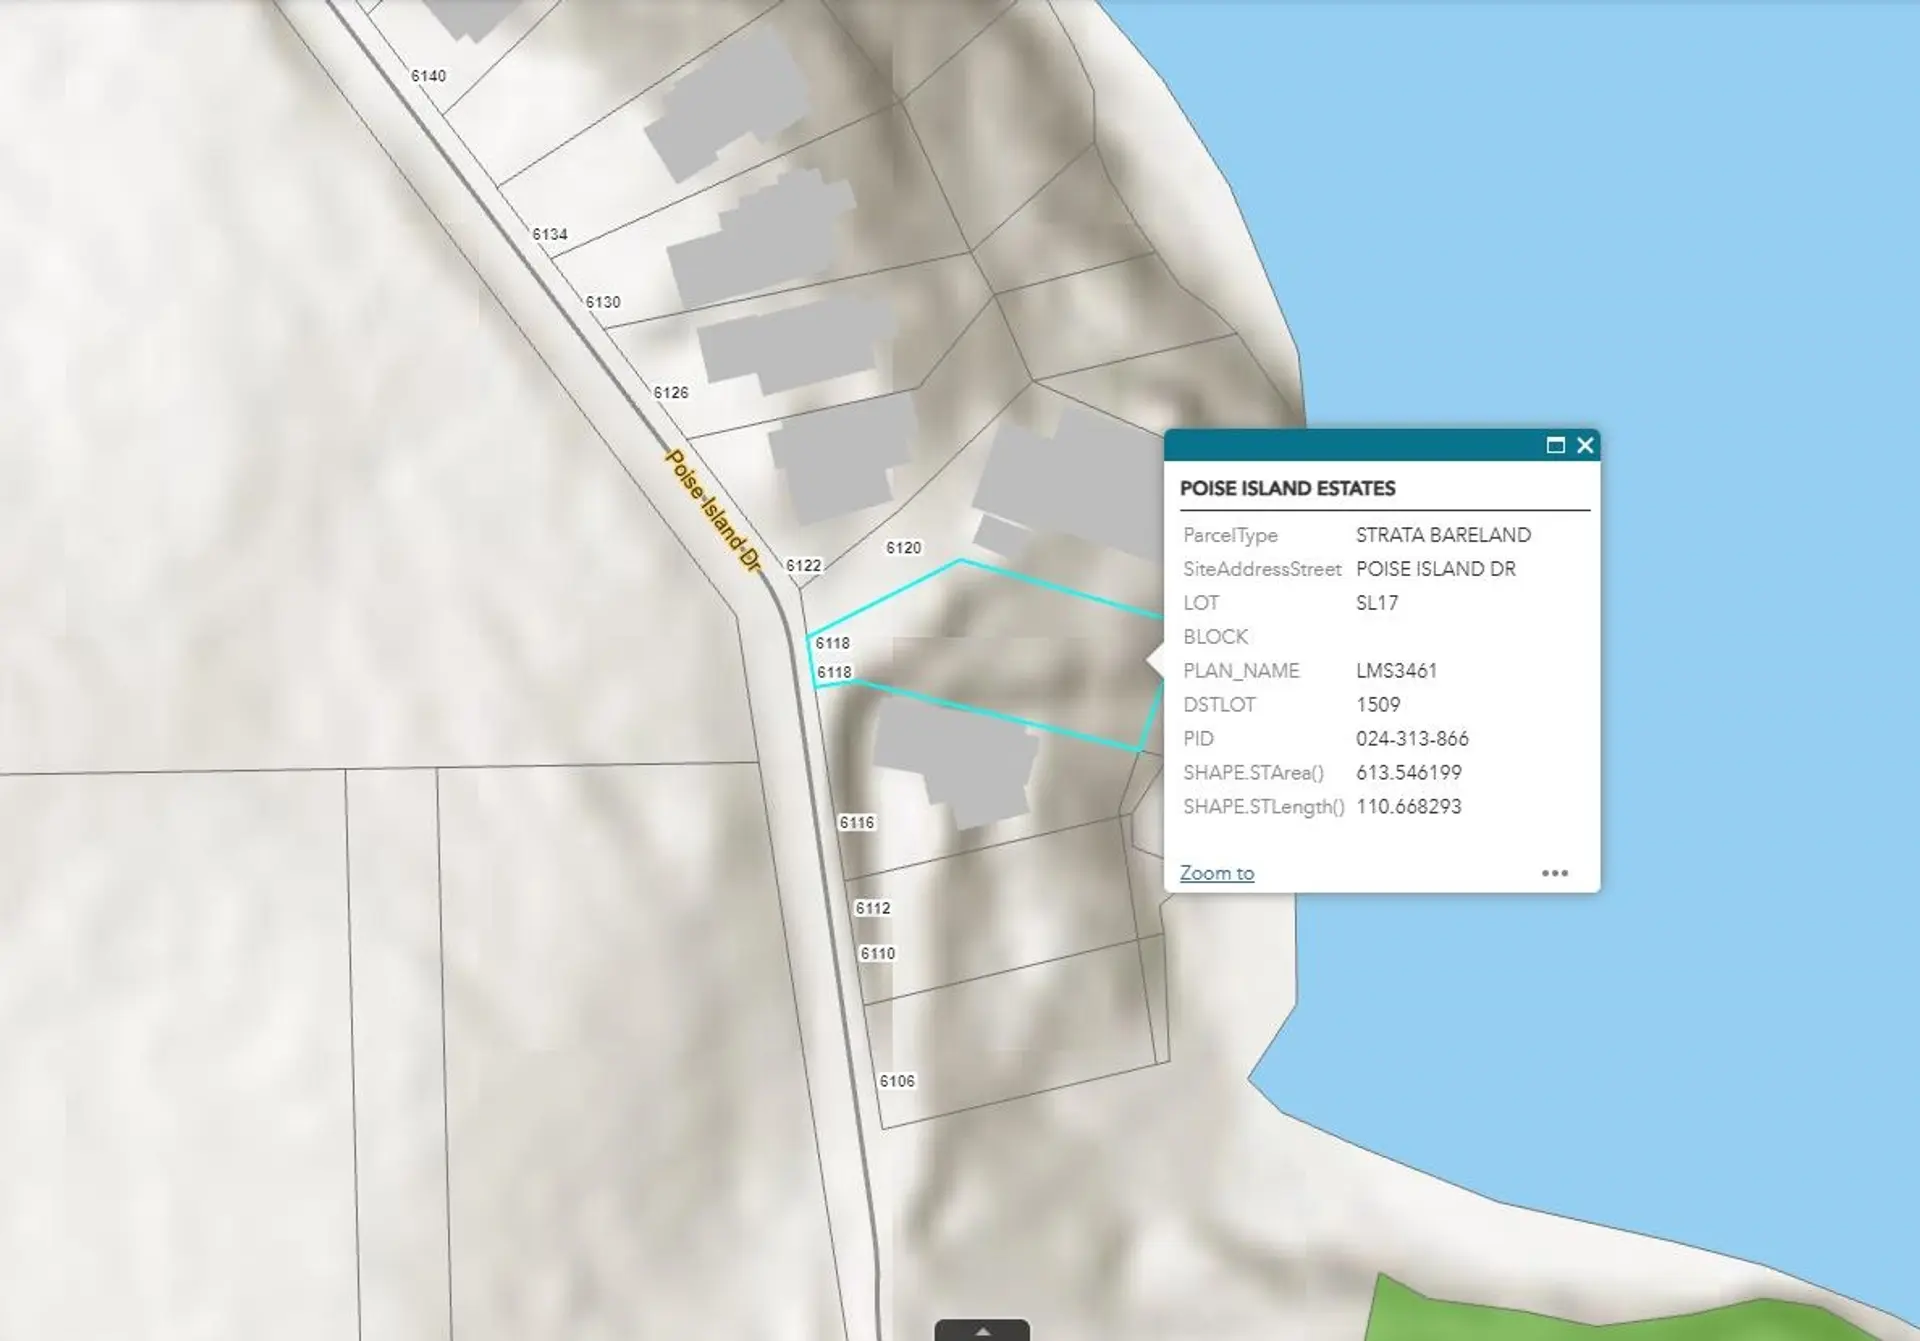Expand the bottom panel with the arrow
1920x1341 pixels.
pos(981,1330)
